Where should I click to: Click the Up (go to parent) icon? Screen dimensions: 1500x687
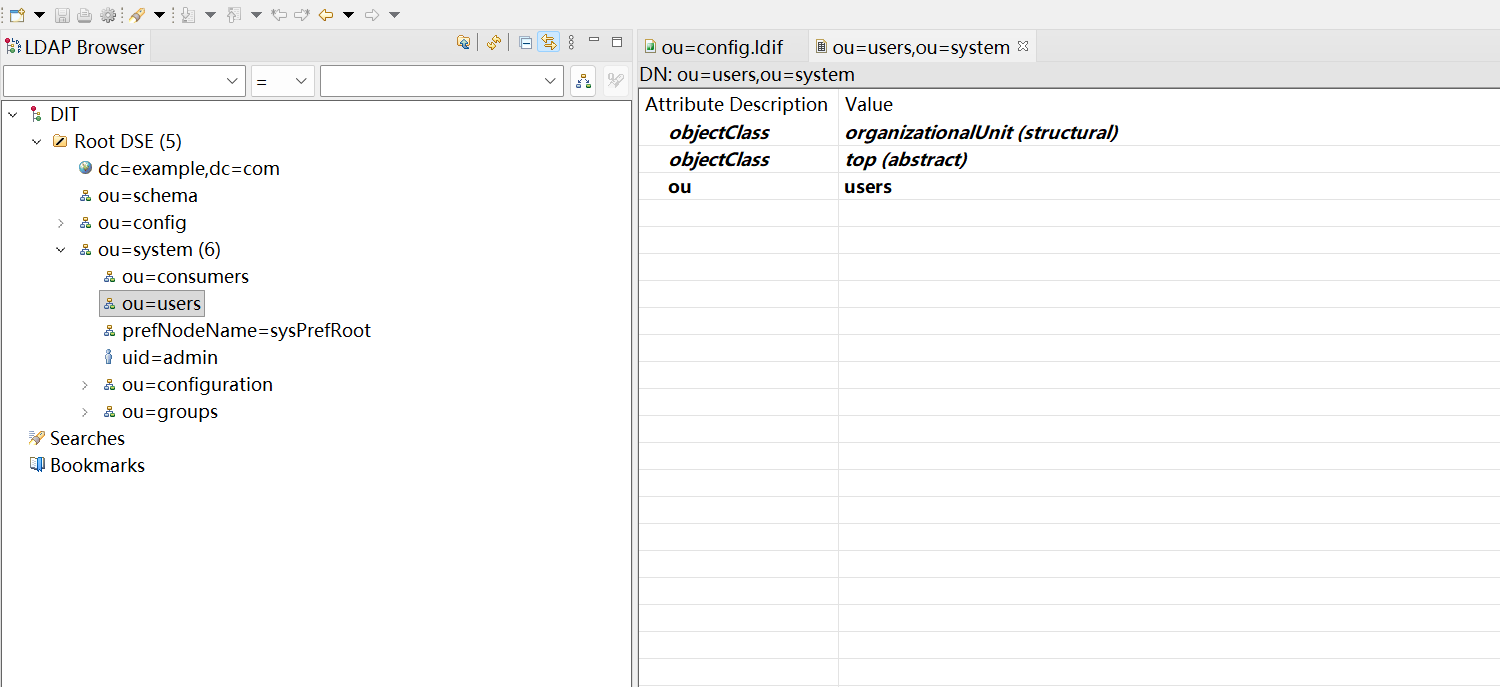pos(464,42)
